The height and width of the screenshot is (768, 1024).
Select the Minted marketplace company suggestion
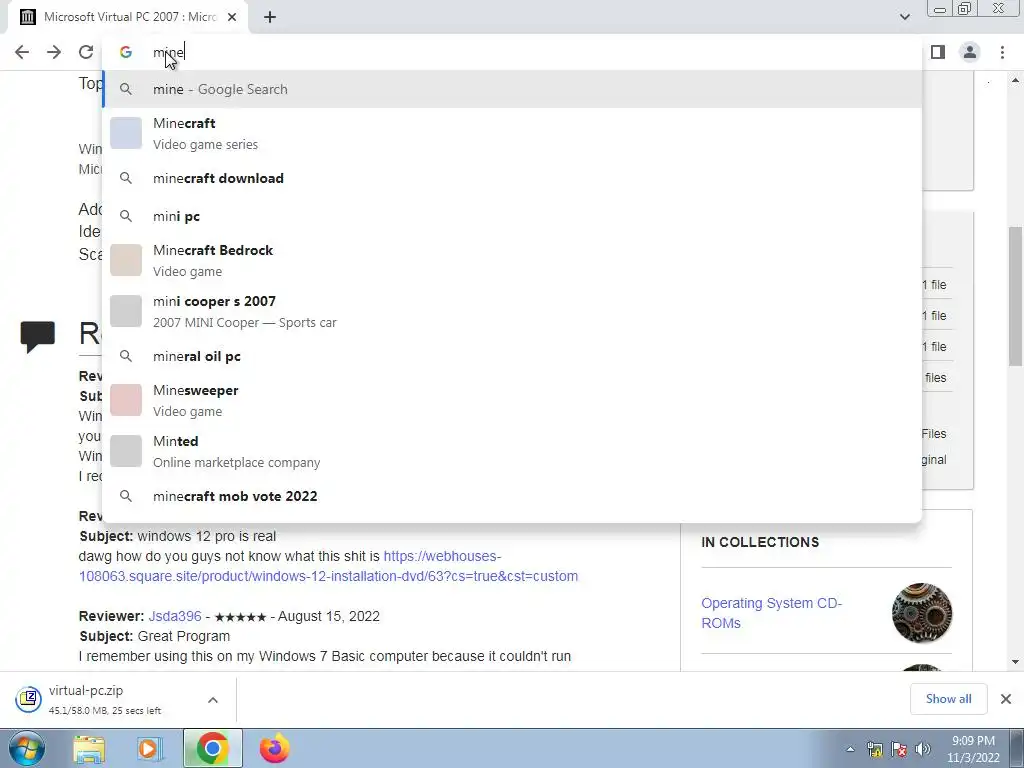pos(512,451)
